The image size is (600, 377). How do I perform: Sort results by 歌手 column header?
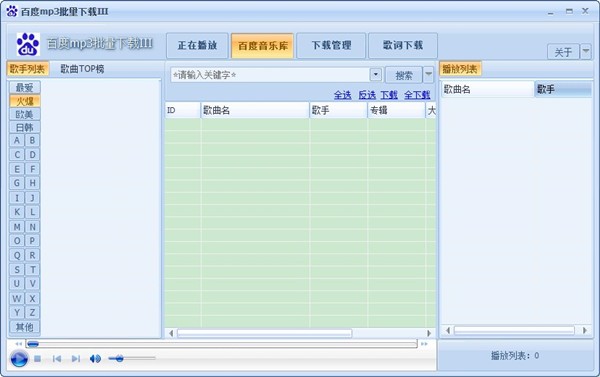(x=338, y=110)
